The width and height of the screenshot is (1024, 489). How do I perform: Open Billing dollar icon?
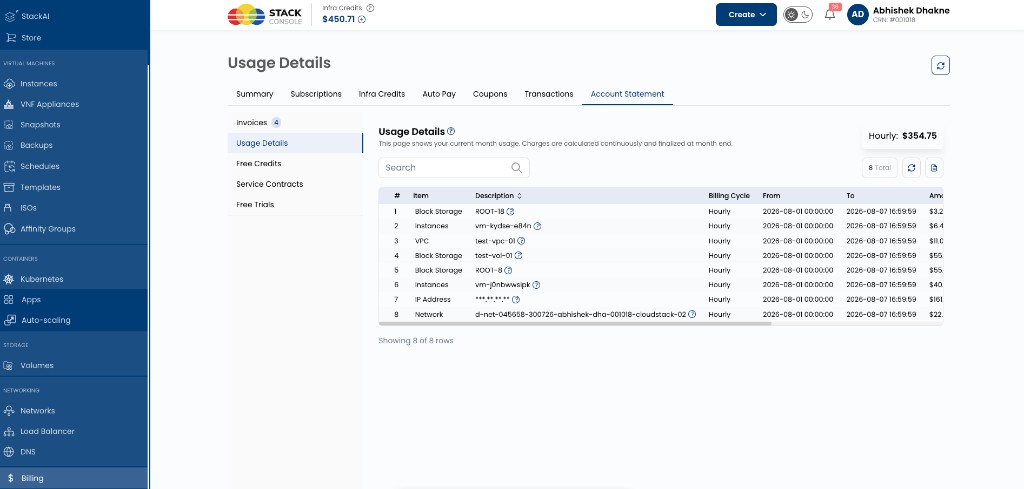tap(10, 479)
